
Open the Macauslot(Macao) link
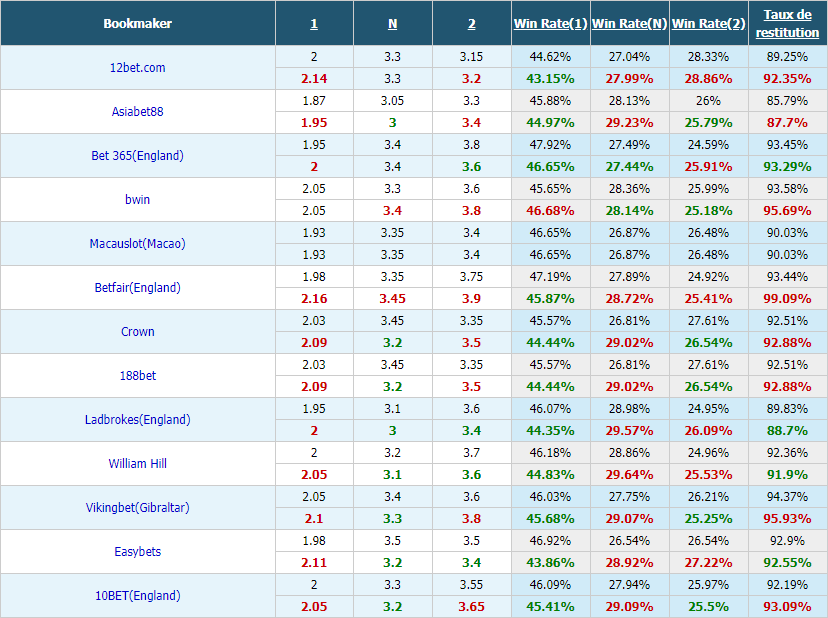point(137,244)
